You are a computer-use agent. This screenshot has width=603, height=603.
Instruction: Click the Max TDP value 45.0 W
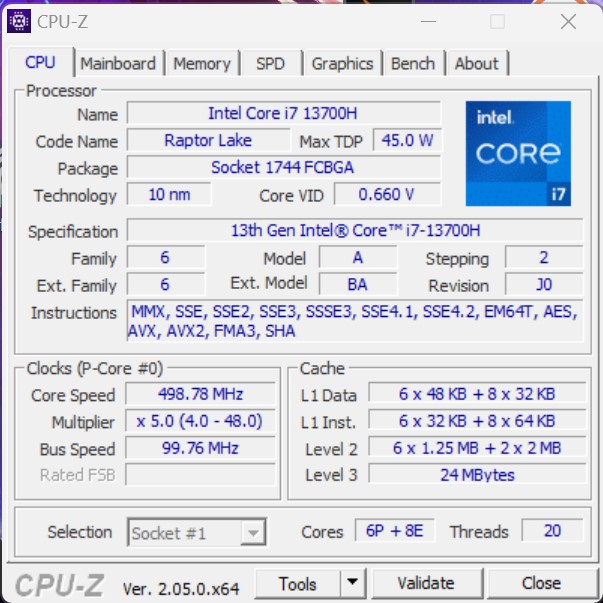click(x=407, y=140)
